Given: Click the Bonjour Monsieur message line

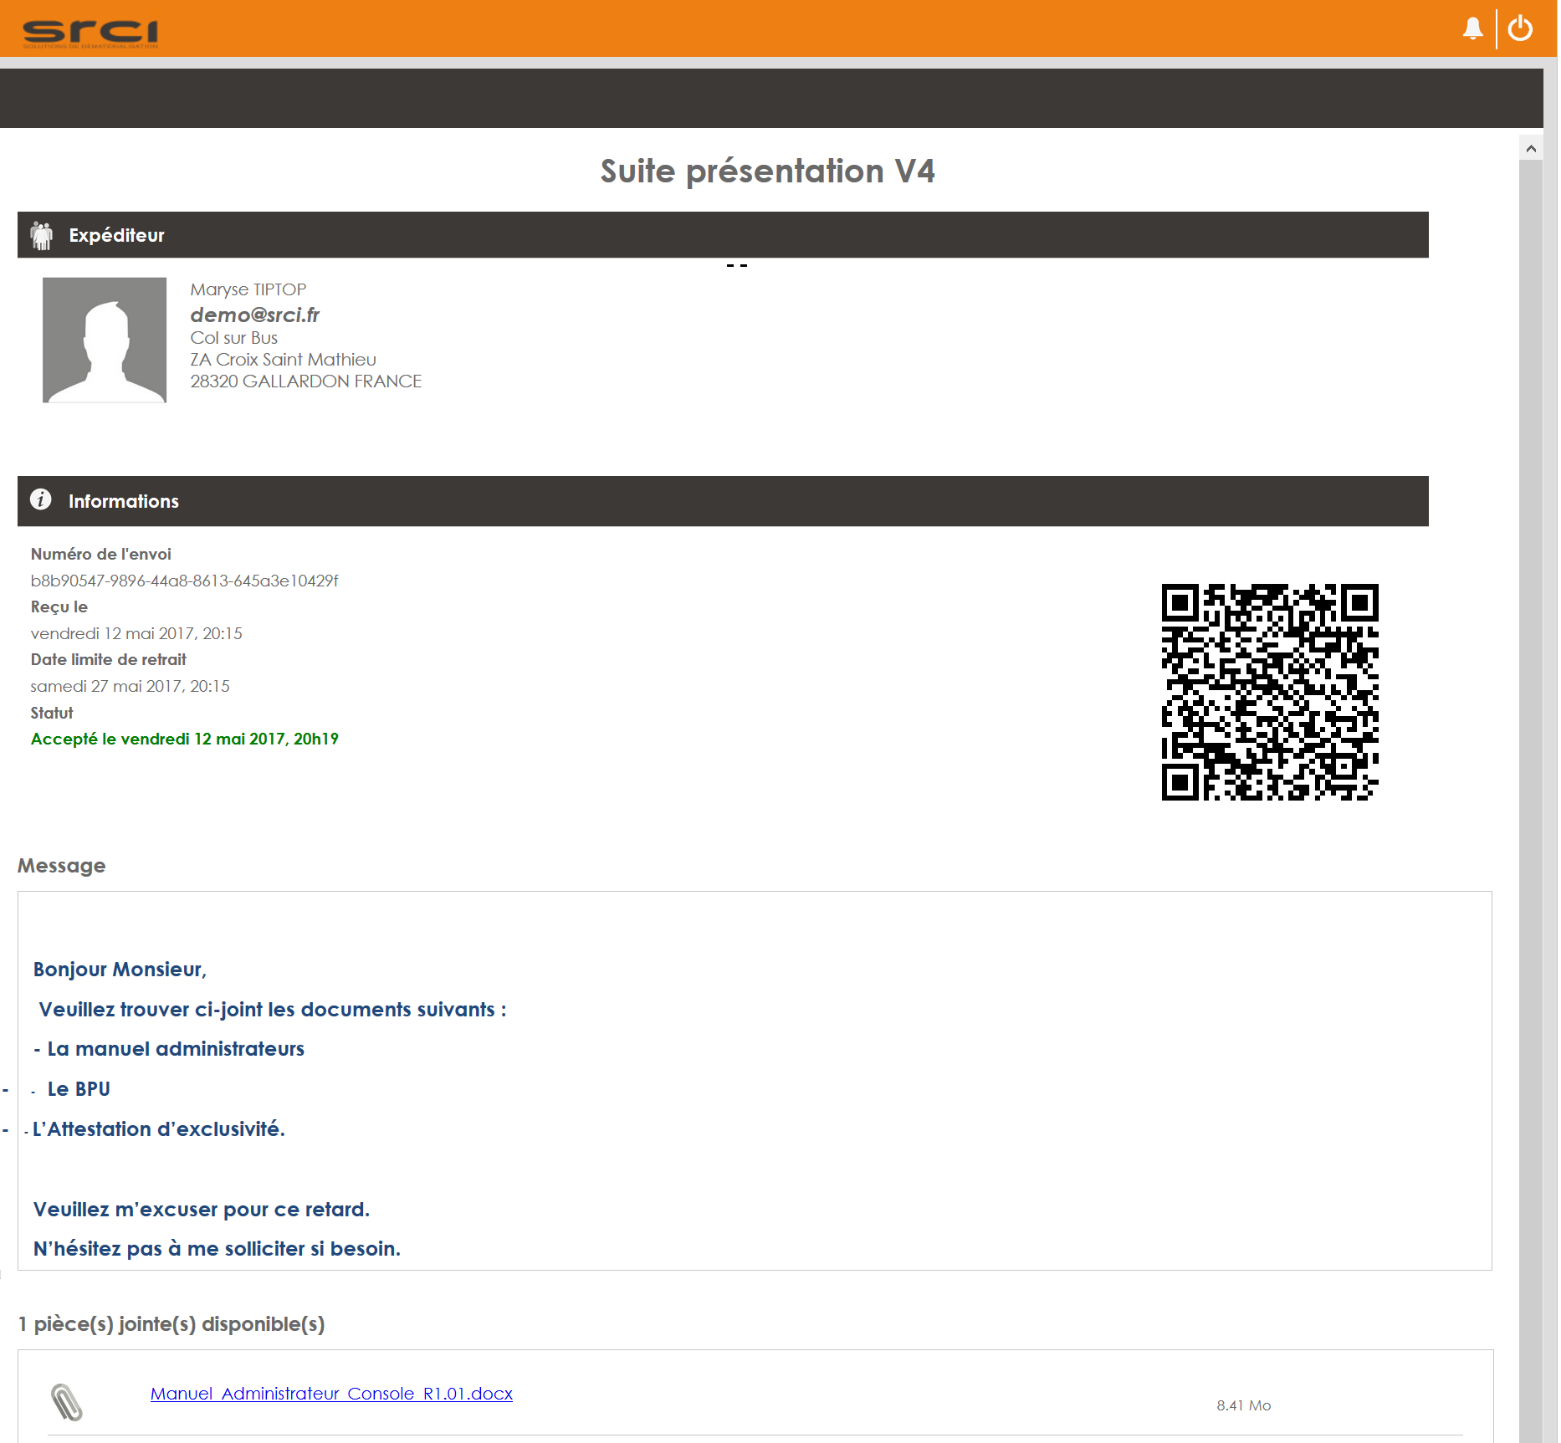Looking at the screenshot, I should [x=119, y=969].
